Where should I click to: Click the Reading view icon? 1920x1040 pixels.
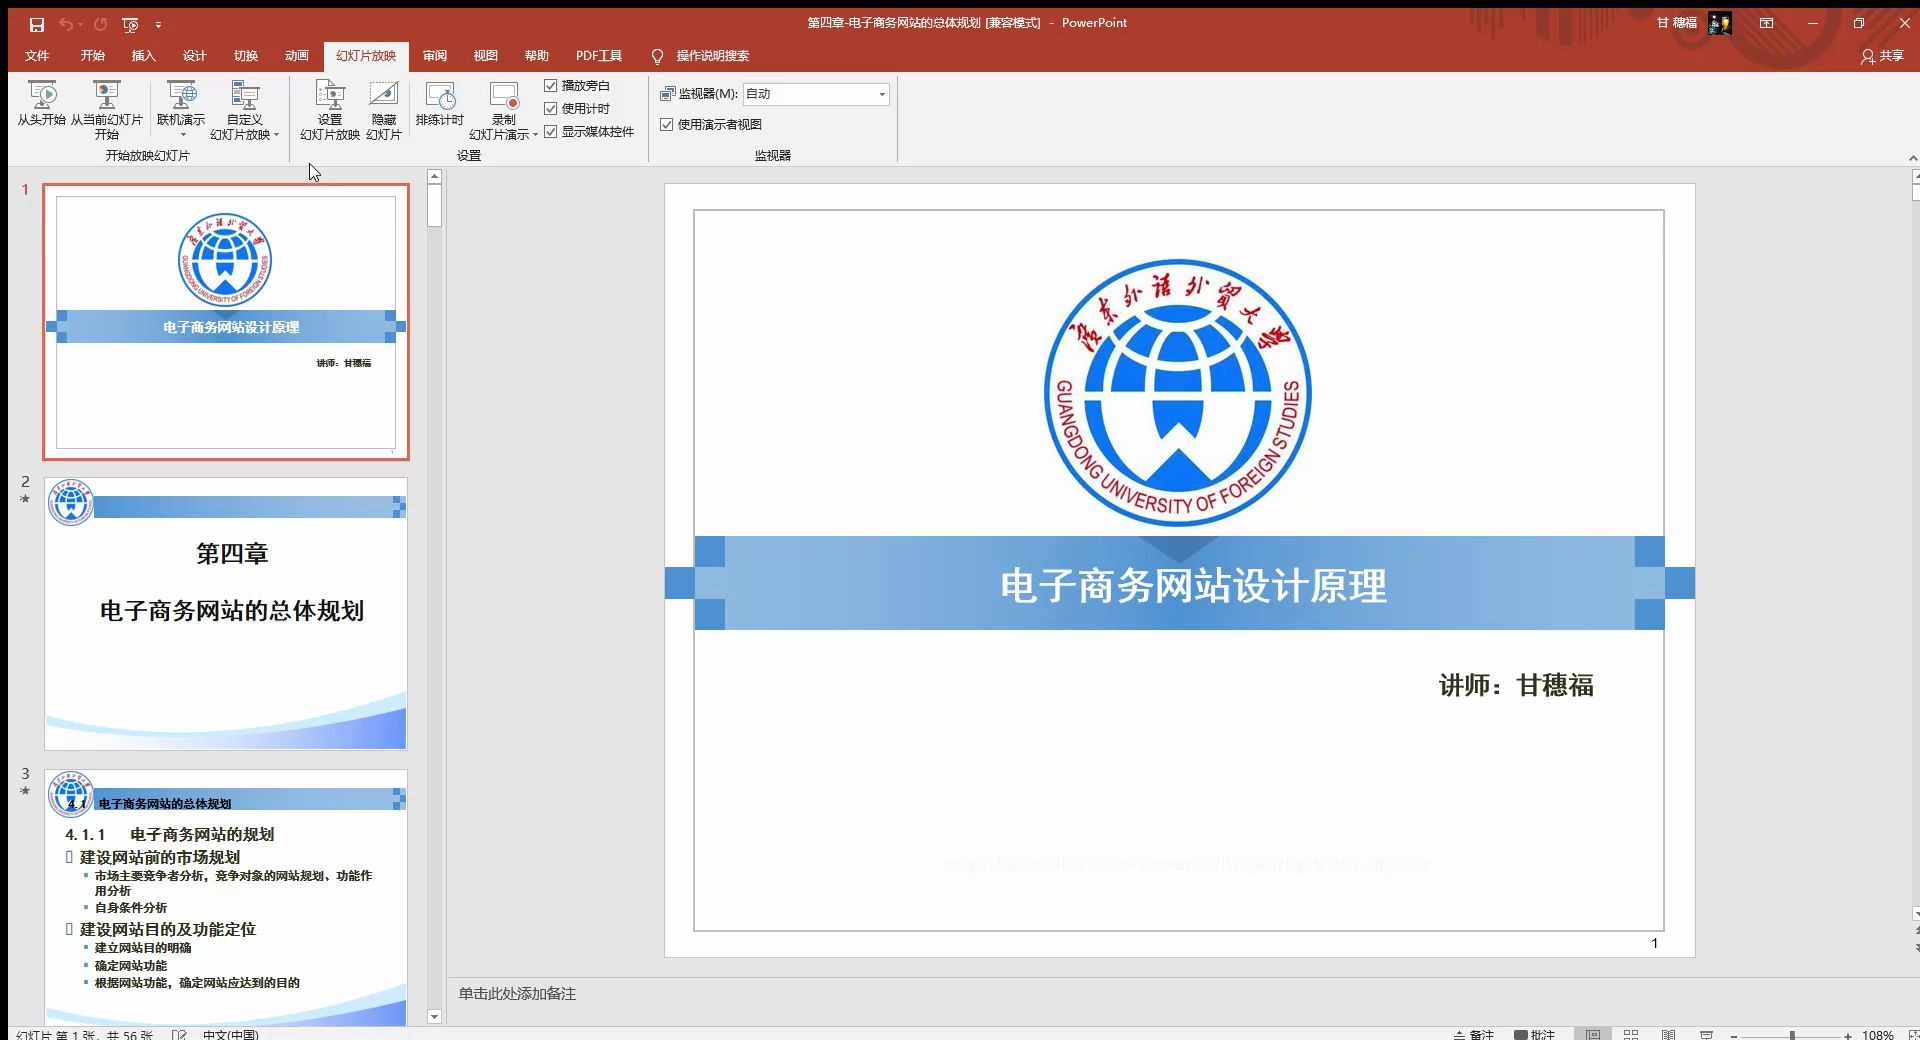[x=1668, y=1034]
